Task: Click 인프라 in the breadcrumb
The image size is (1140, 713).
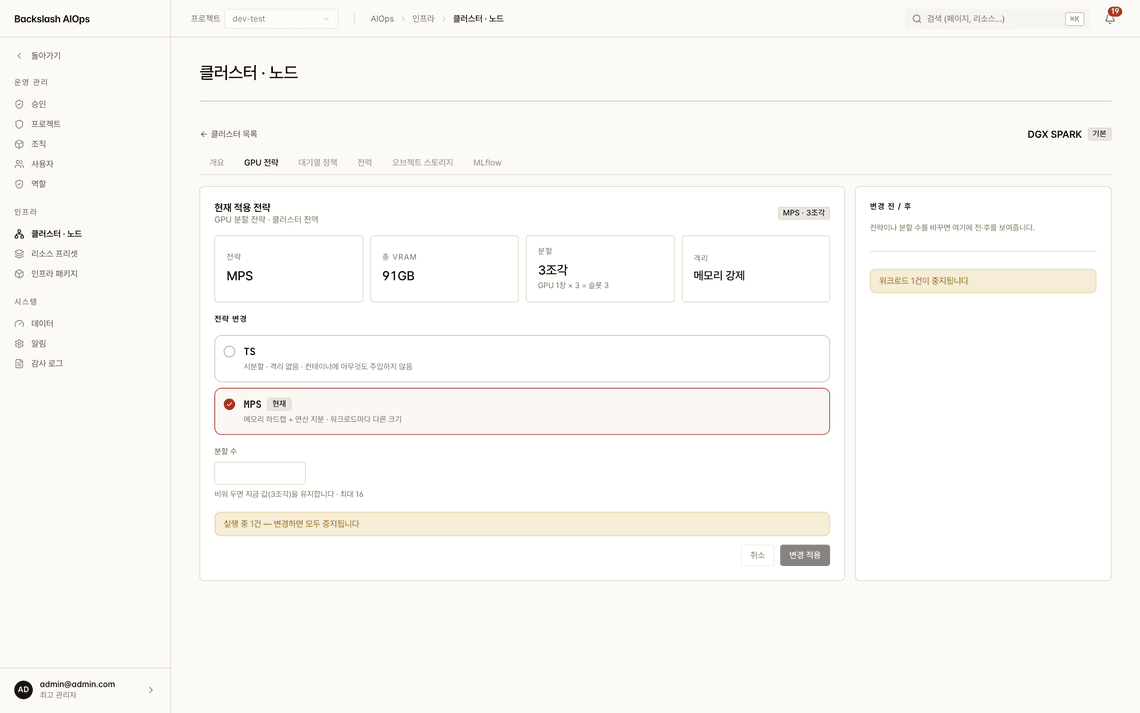Action: tap(422, 19)
